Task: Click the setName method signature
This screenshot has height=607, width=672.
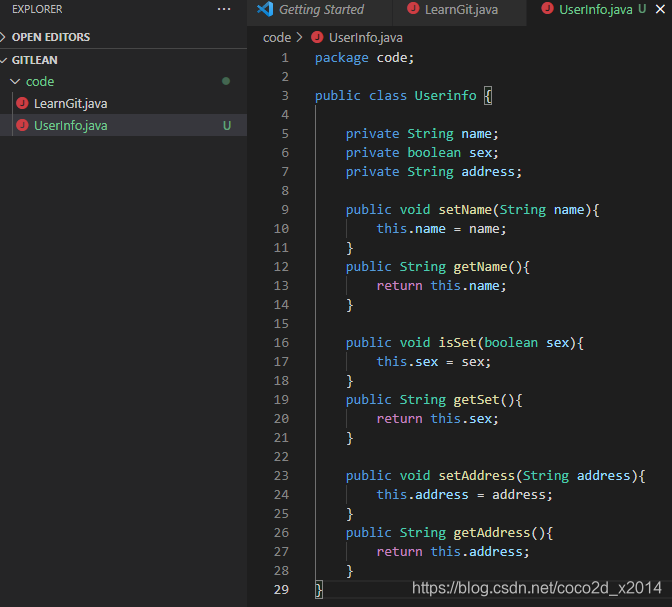Action: click(x=472, y=210)
